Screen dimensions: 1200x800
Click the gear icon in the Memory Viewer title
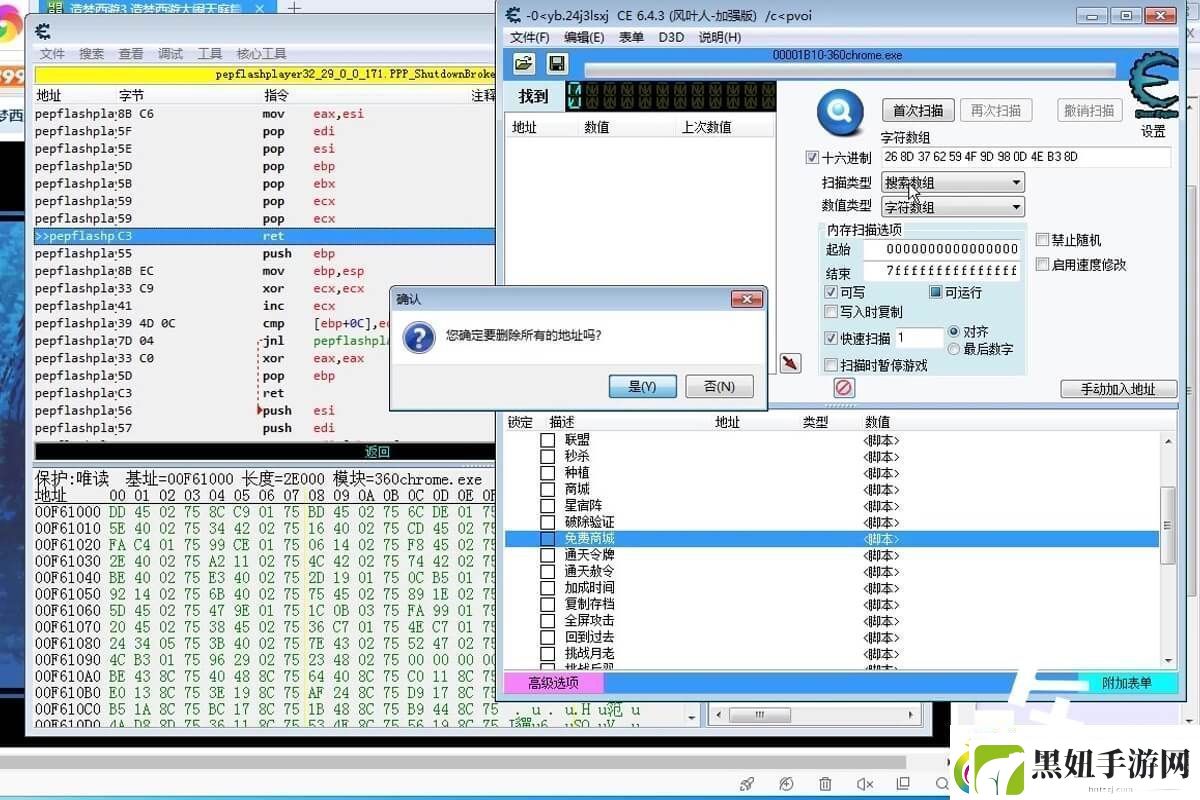43,32
